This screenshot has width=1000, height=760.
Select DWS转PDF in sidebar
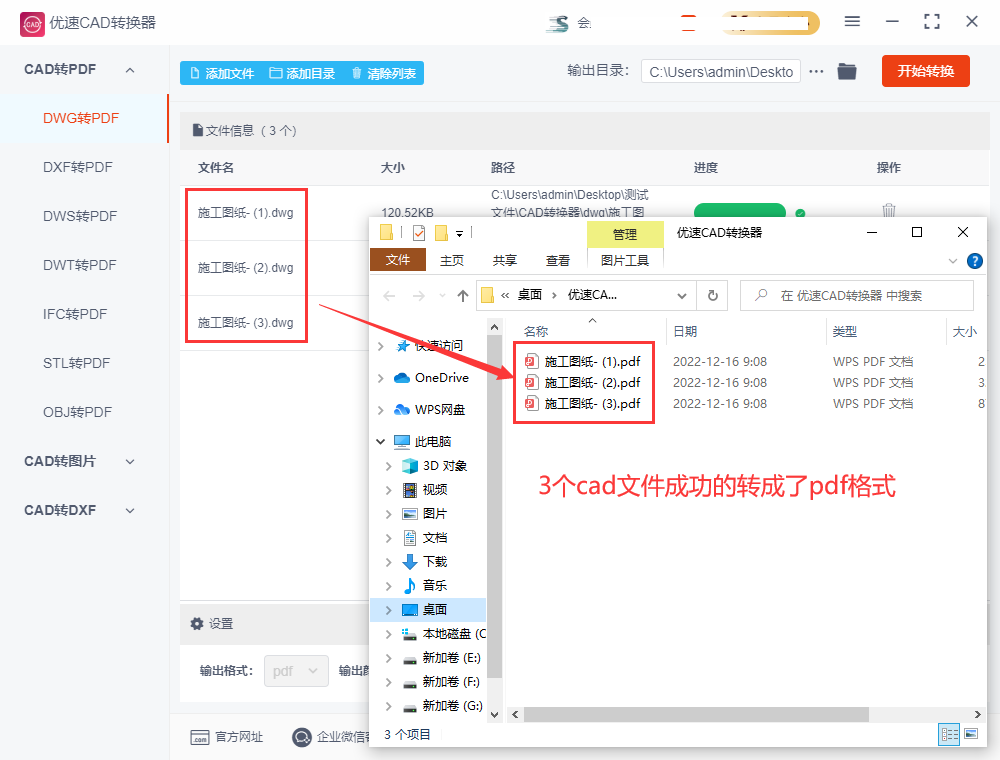pyautogui.click(x=80, y=216)
